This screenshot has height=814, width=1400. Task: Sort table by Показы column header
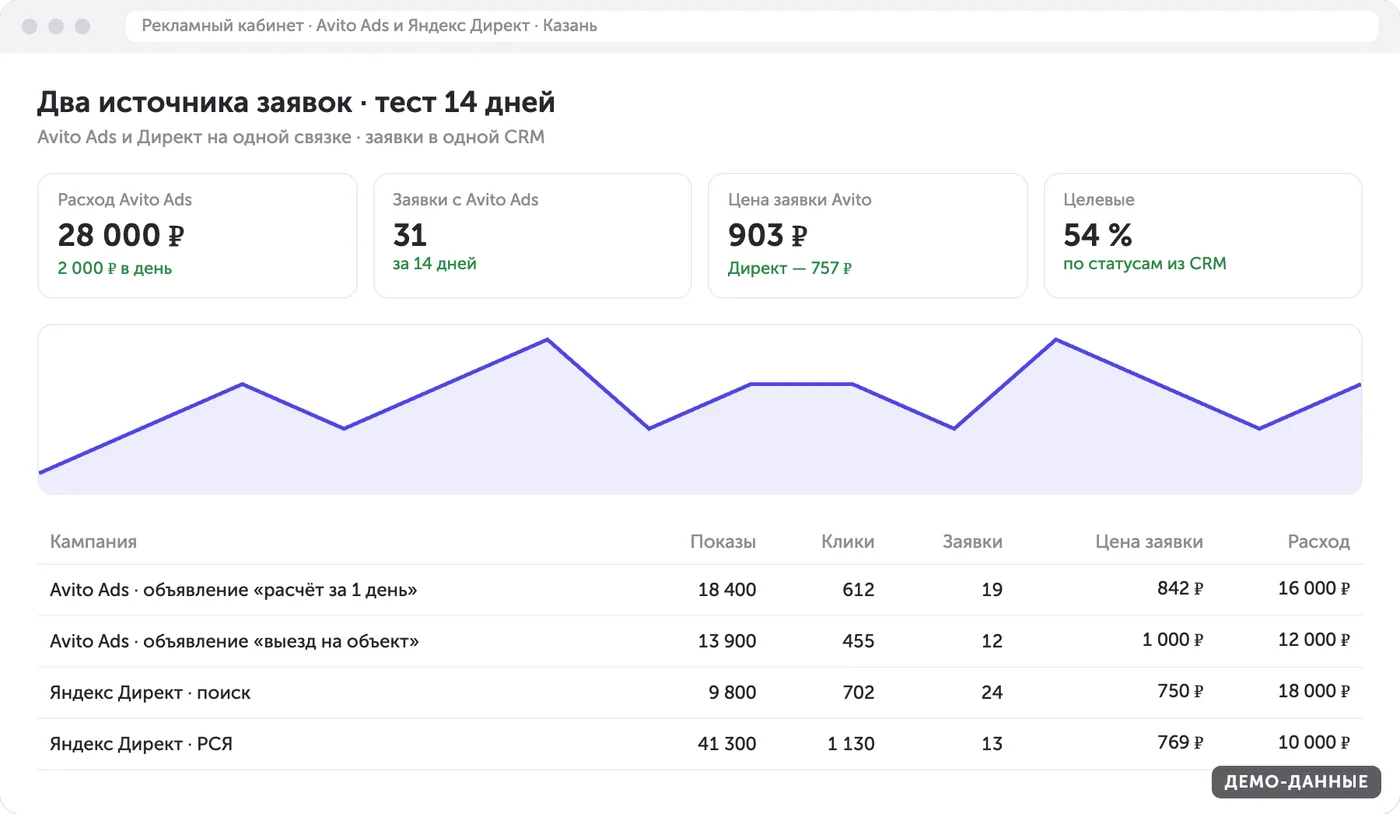pos(723,542)
